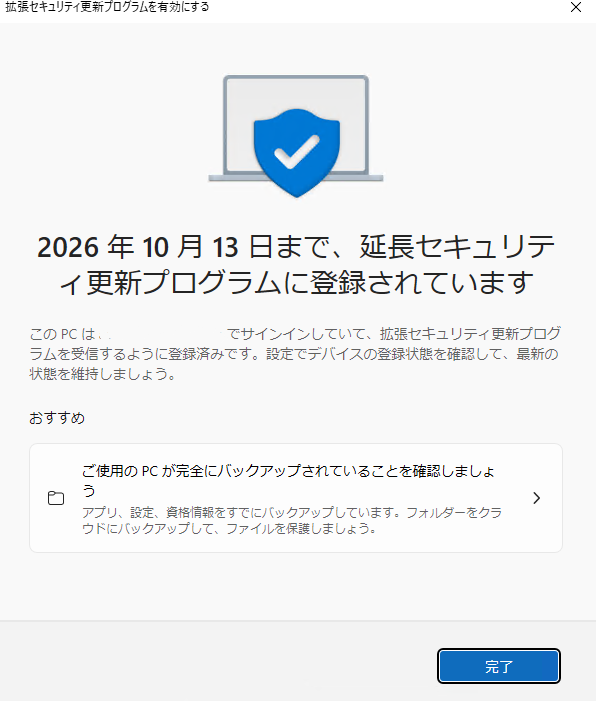596x701 pixels.
Task: Click the おすすめ section label
Action: point(57,418)
